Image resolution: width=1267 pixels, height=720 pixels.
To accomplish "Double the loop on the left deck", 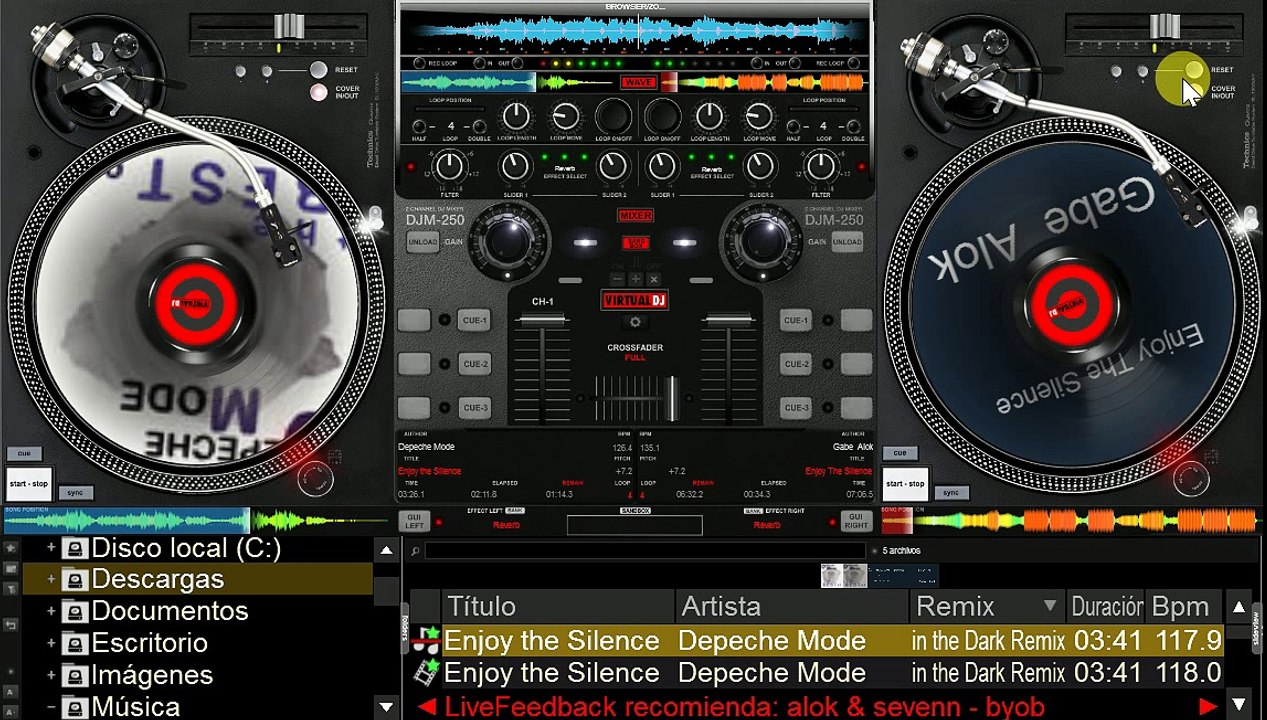I will click(480, 126).
